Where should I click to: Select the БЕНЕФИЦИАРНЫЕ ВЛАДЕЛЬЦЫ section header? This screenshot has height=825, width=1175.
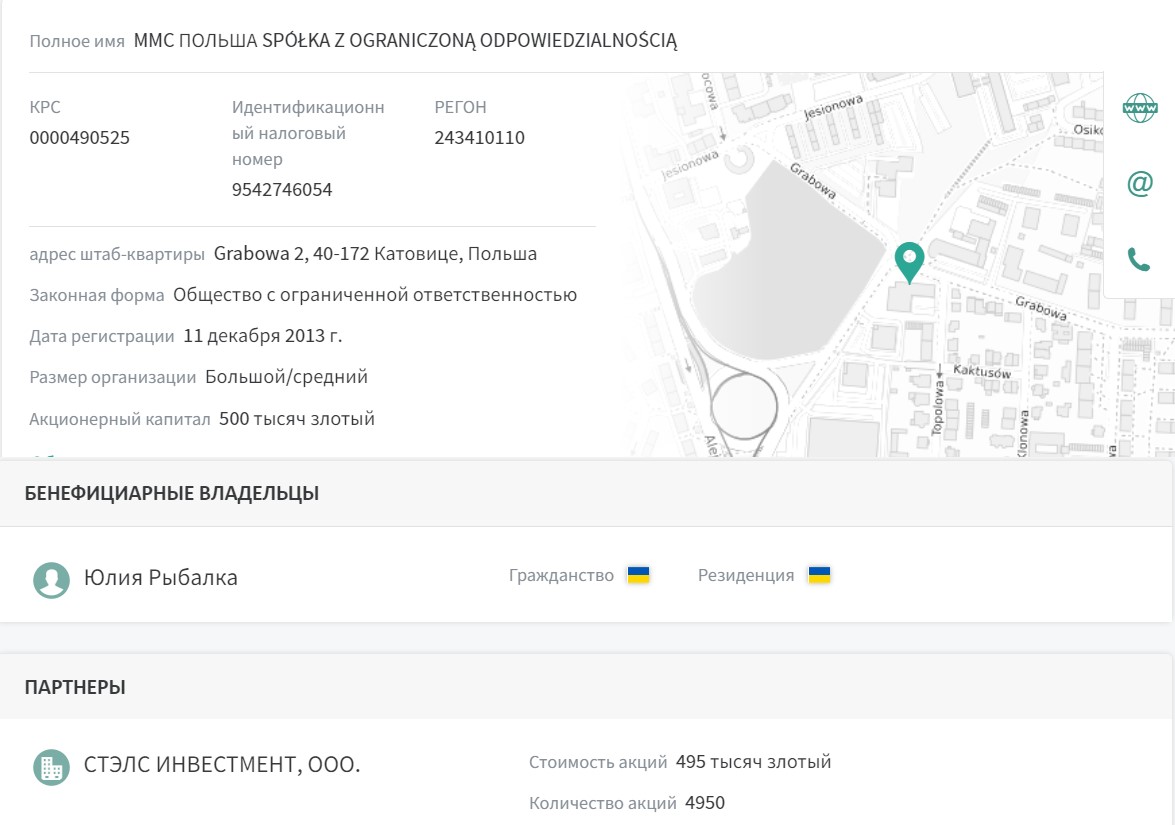tap(172, 493)
